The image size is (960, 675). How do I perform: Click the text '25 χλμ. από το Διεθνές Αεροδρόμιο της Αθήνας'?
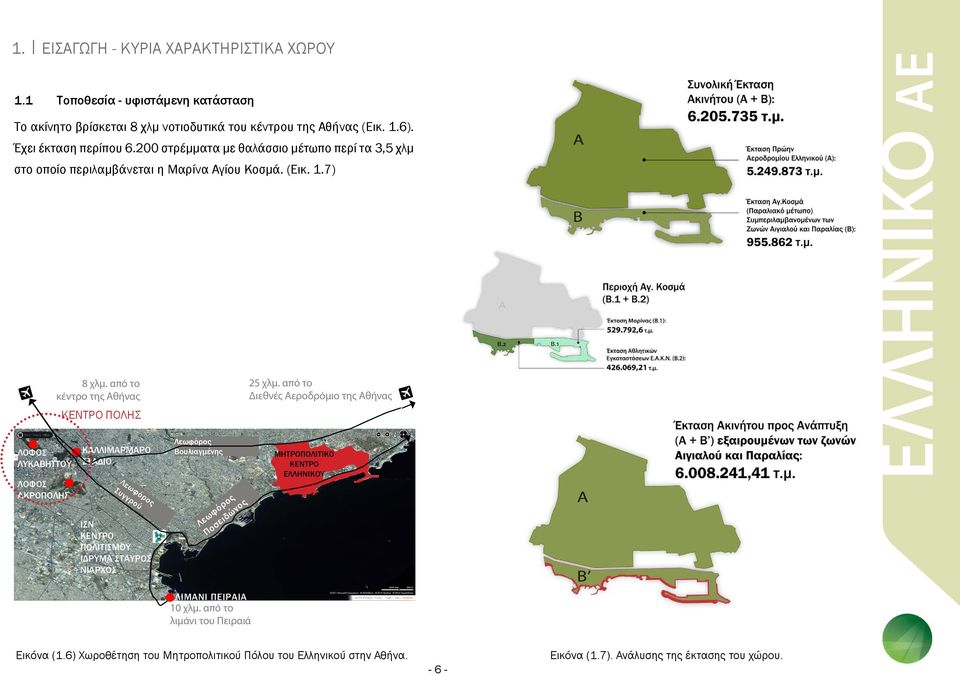tap(320, 390)
